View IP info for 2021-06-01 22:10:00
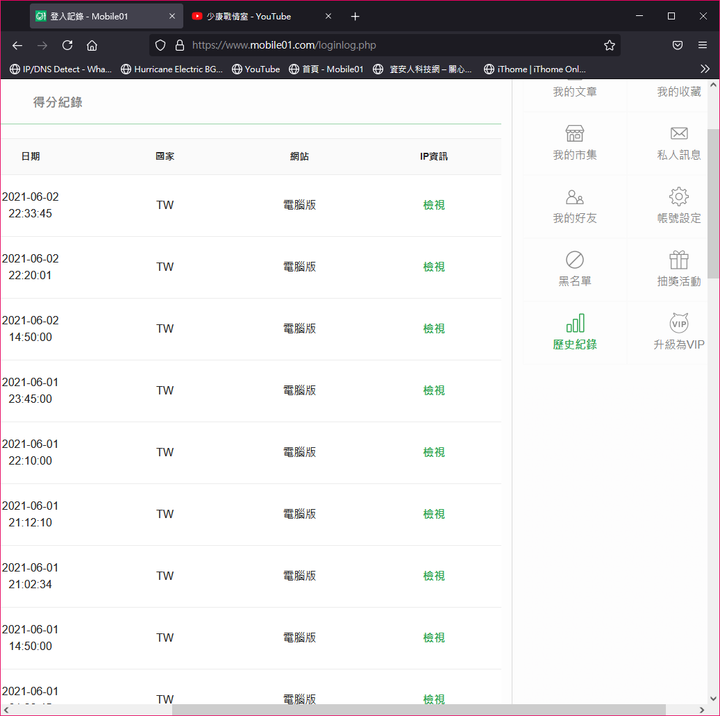720x716 pixels. tap(434, 452)
